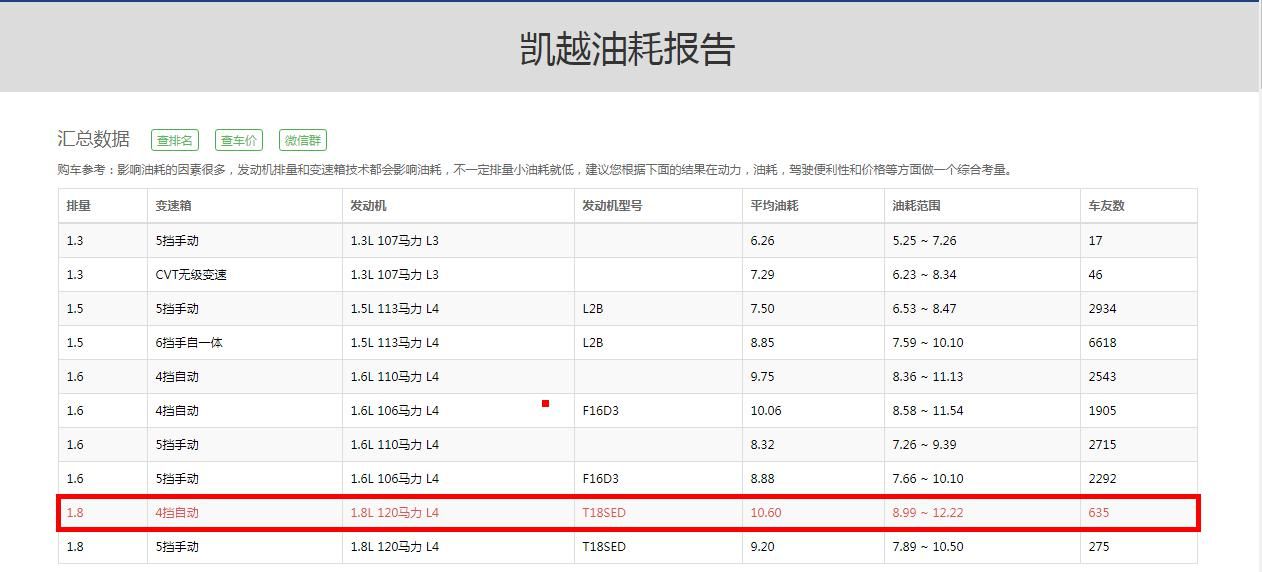Click owner count 2934
1262x572 pixels.
tap(1102, 308)
